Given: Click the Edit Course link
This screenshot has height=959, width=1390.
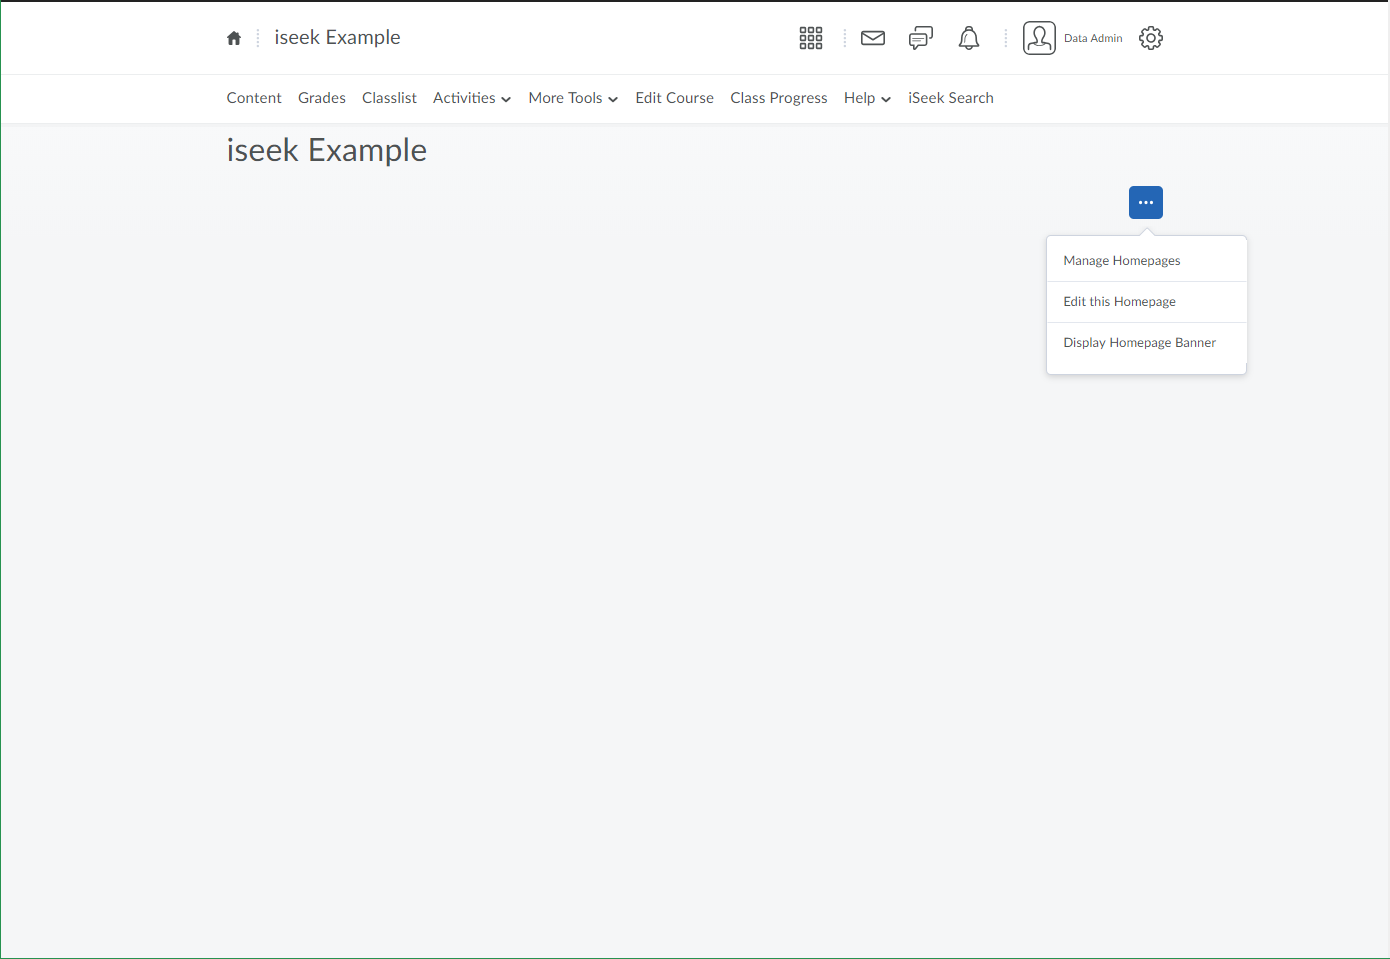Looking at the screenshot, I should 674,98.
